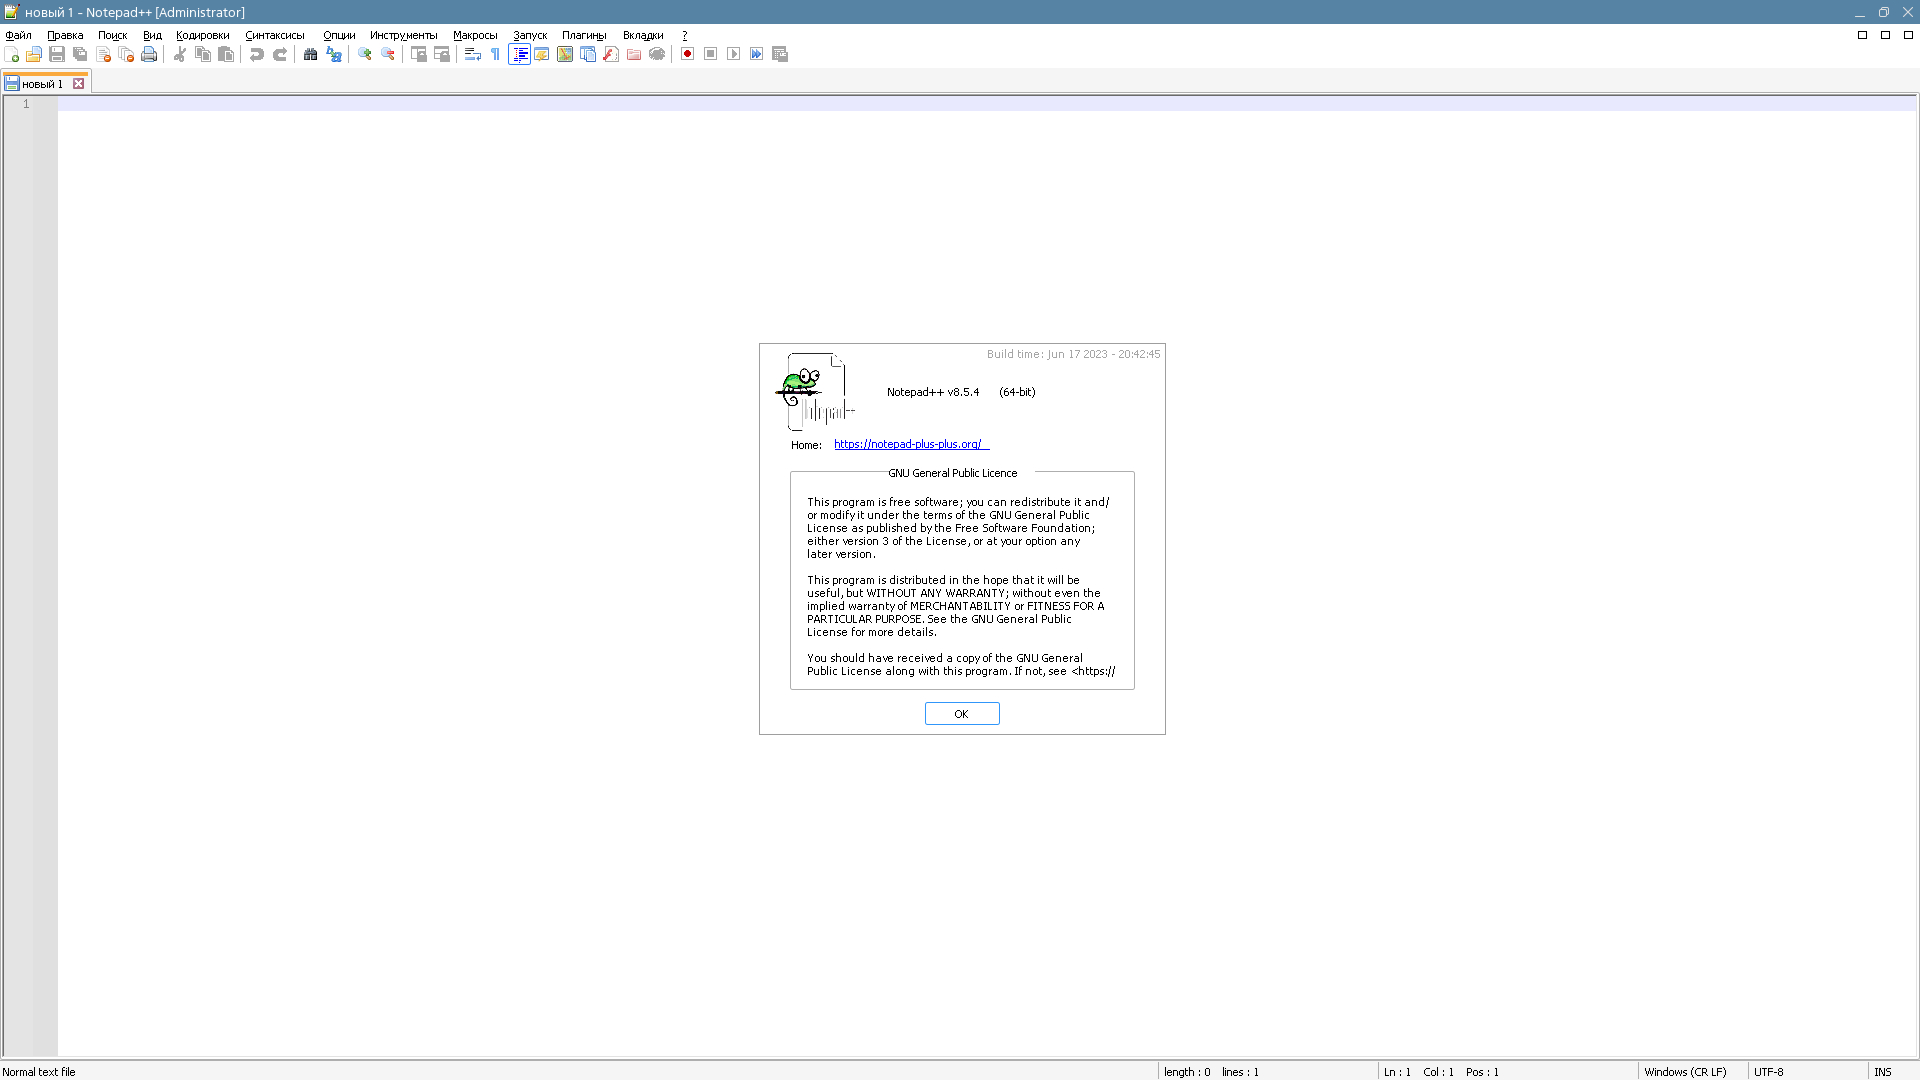Viewport: 1920px width, 1080px height.
Task: Open the Инструменты menu
Action: (404, 35)
